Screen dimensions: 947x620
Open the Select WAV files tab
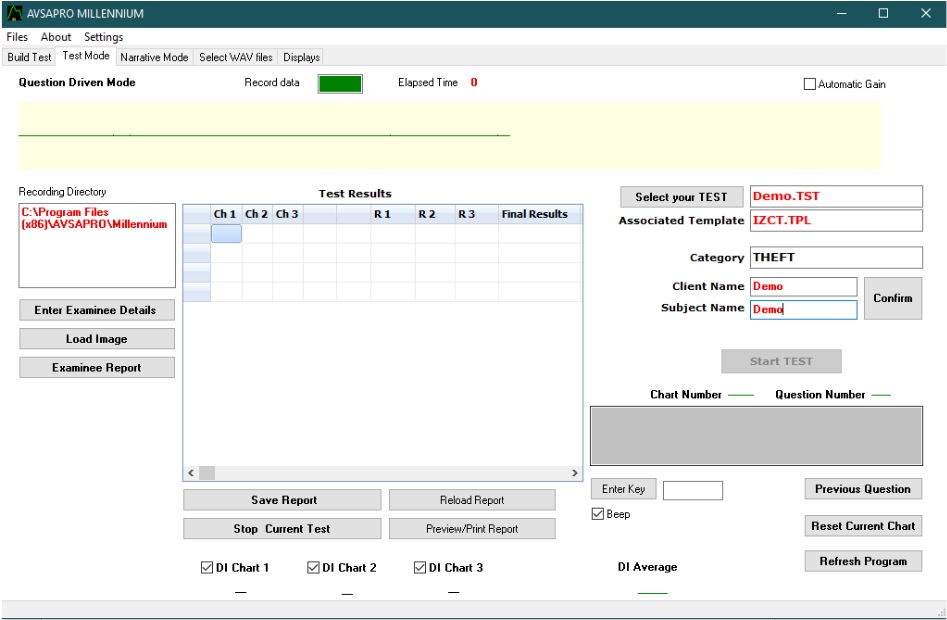pyautogui.click(x=235, y=57)
